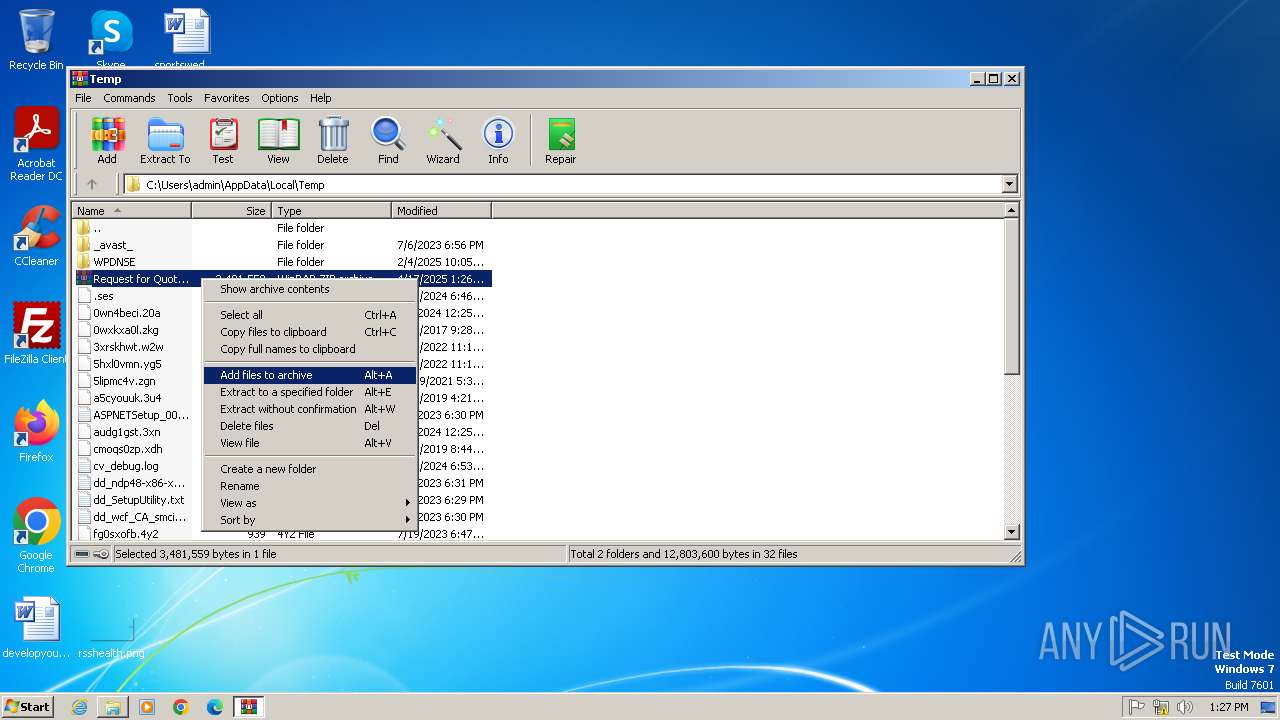
Task: Choose Select all in context menu
Action: coord(310,315)
